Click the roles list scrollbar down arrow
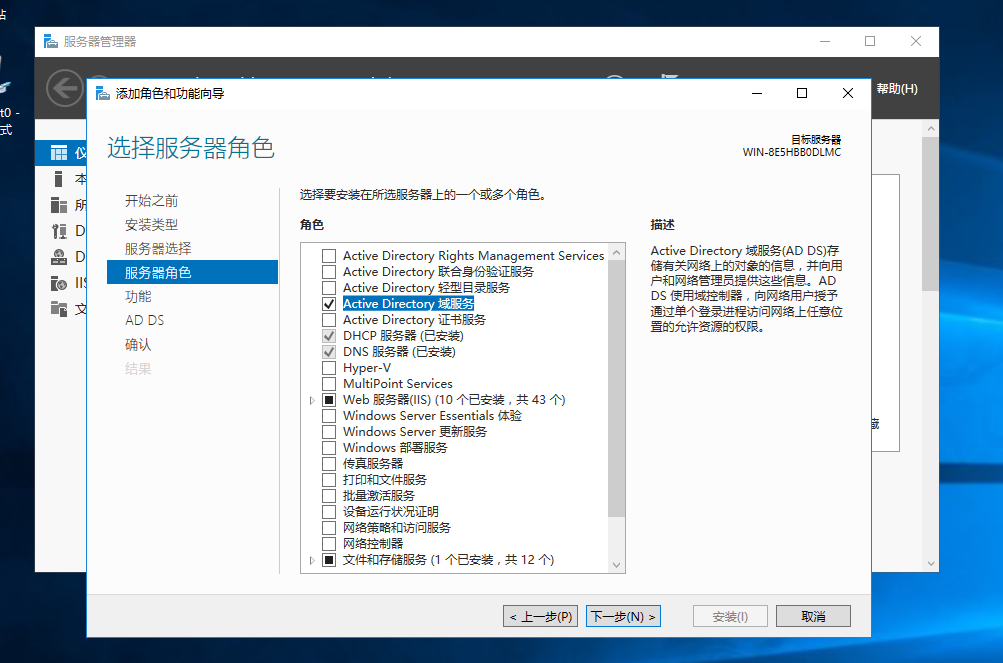1003x663 pixels. [617, 564]
